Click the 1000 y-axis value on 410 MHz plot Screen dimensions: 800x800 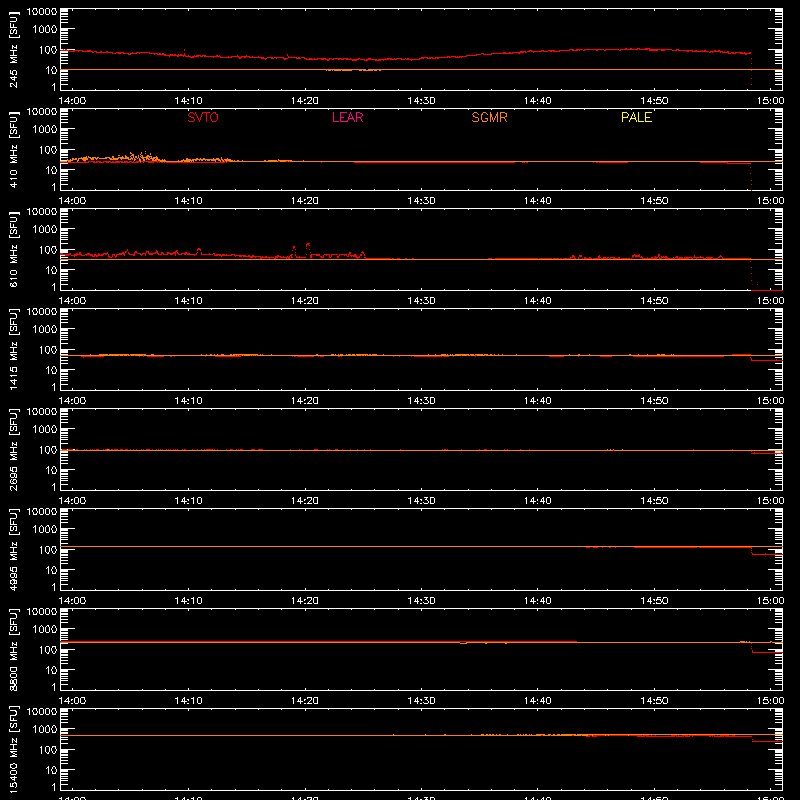[45, 129]
